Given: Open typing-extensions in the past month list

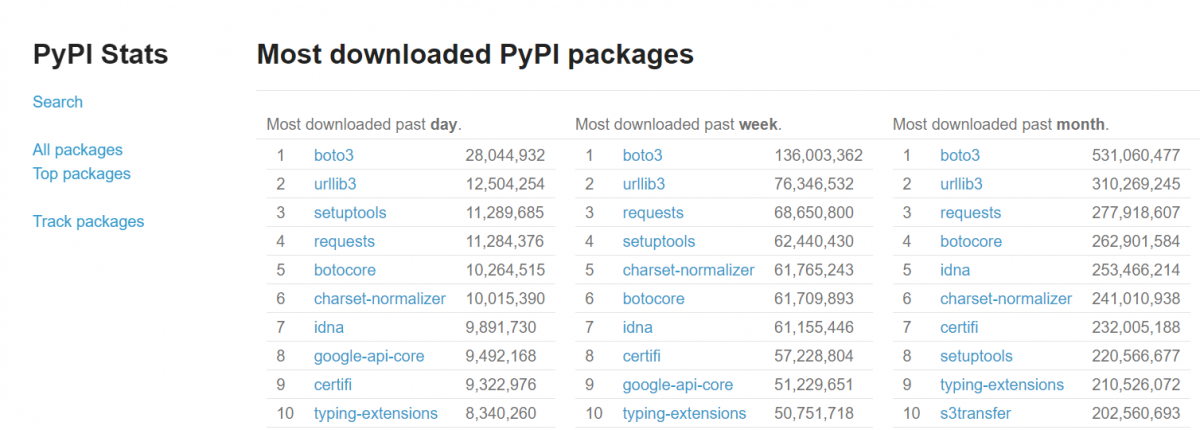Looking at the screenshot, I should [x=1002, y=385].
